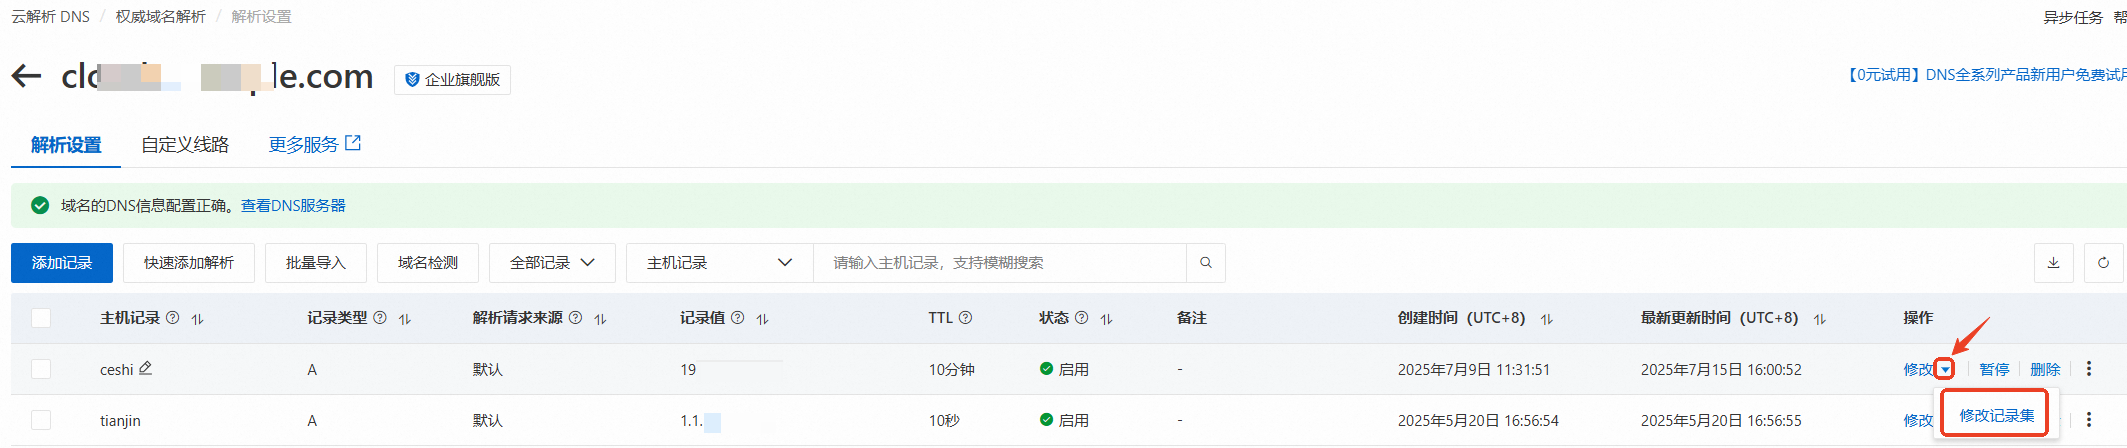The image size is (2127, 448).
Task: Click the help icon next to TTL
Action: [965, 318]
